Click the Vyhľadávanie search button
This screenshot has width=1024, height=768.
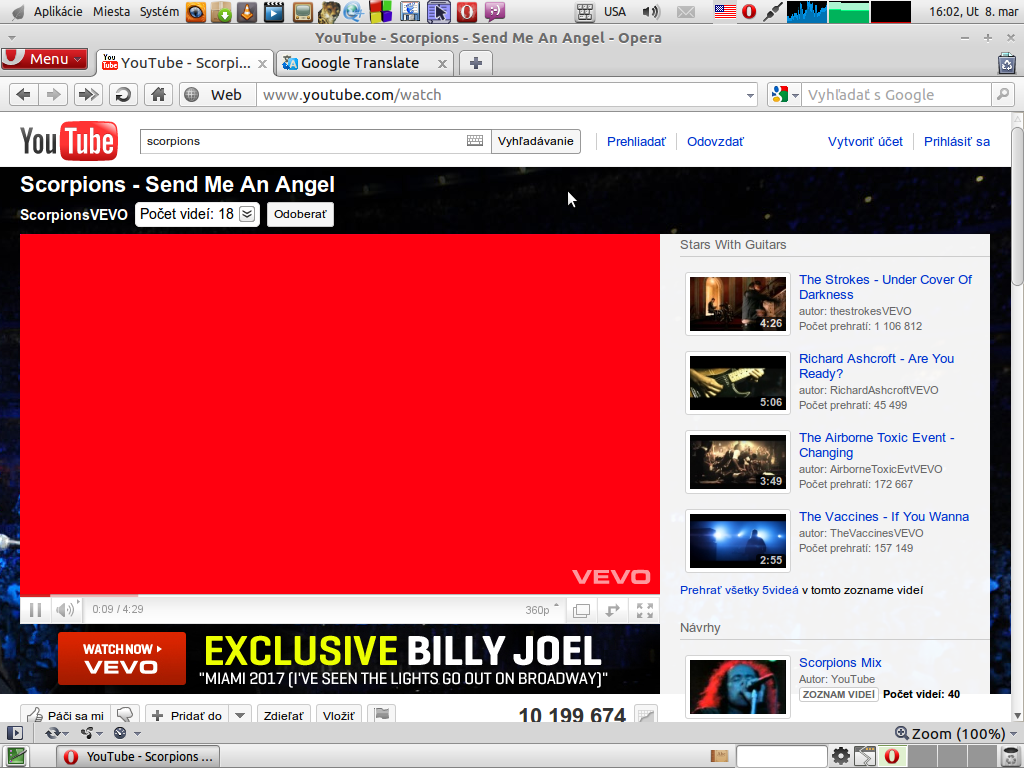536,141
